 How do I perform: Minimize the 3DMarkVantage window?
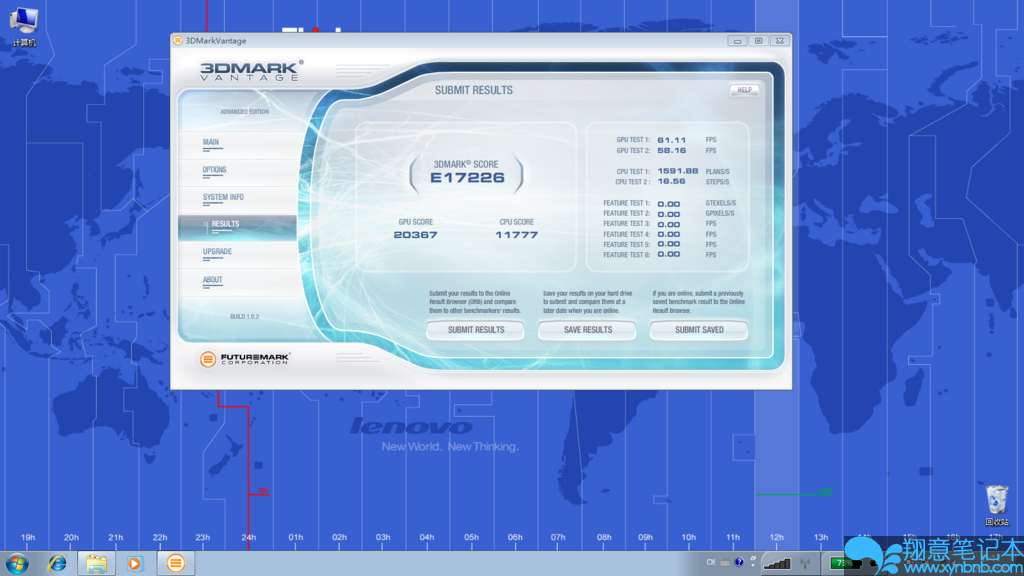tap(737, 40)
